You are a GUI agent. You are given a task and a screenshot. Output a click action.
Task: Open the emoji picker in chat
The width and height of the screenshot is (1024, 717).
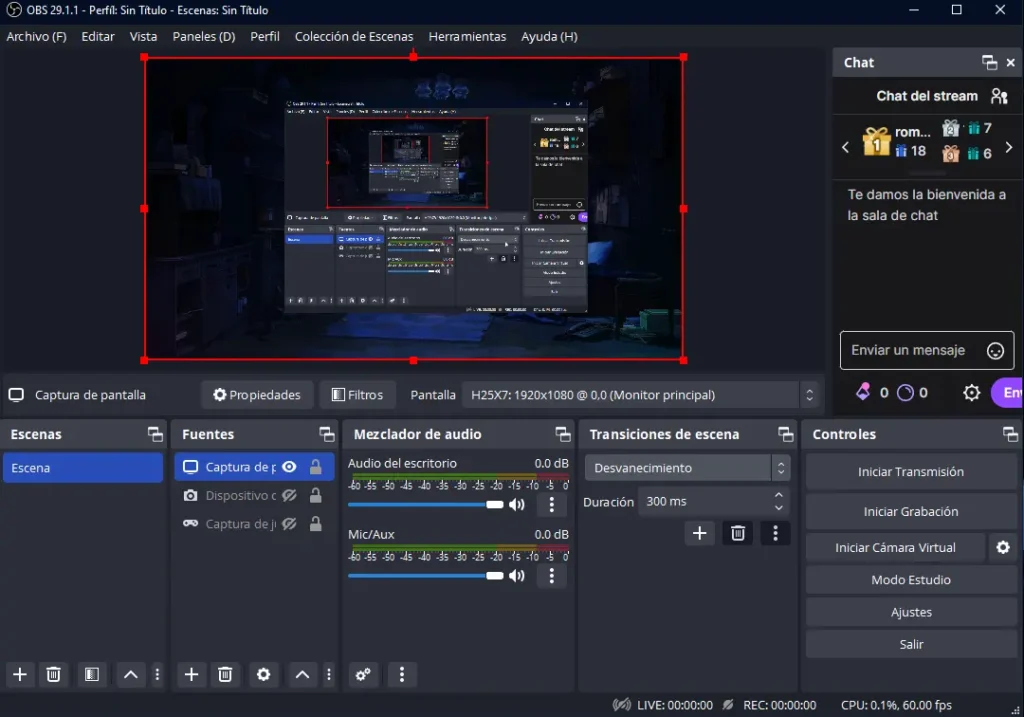pyautogui.click(x=994, y=351)
